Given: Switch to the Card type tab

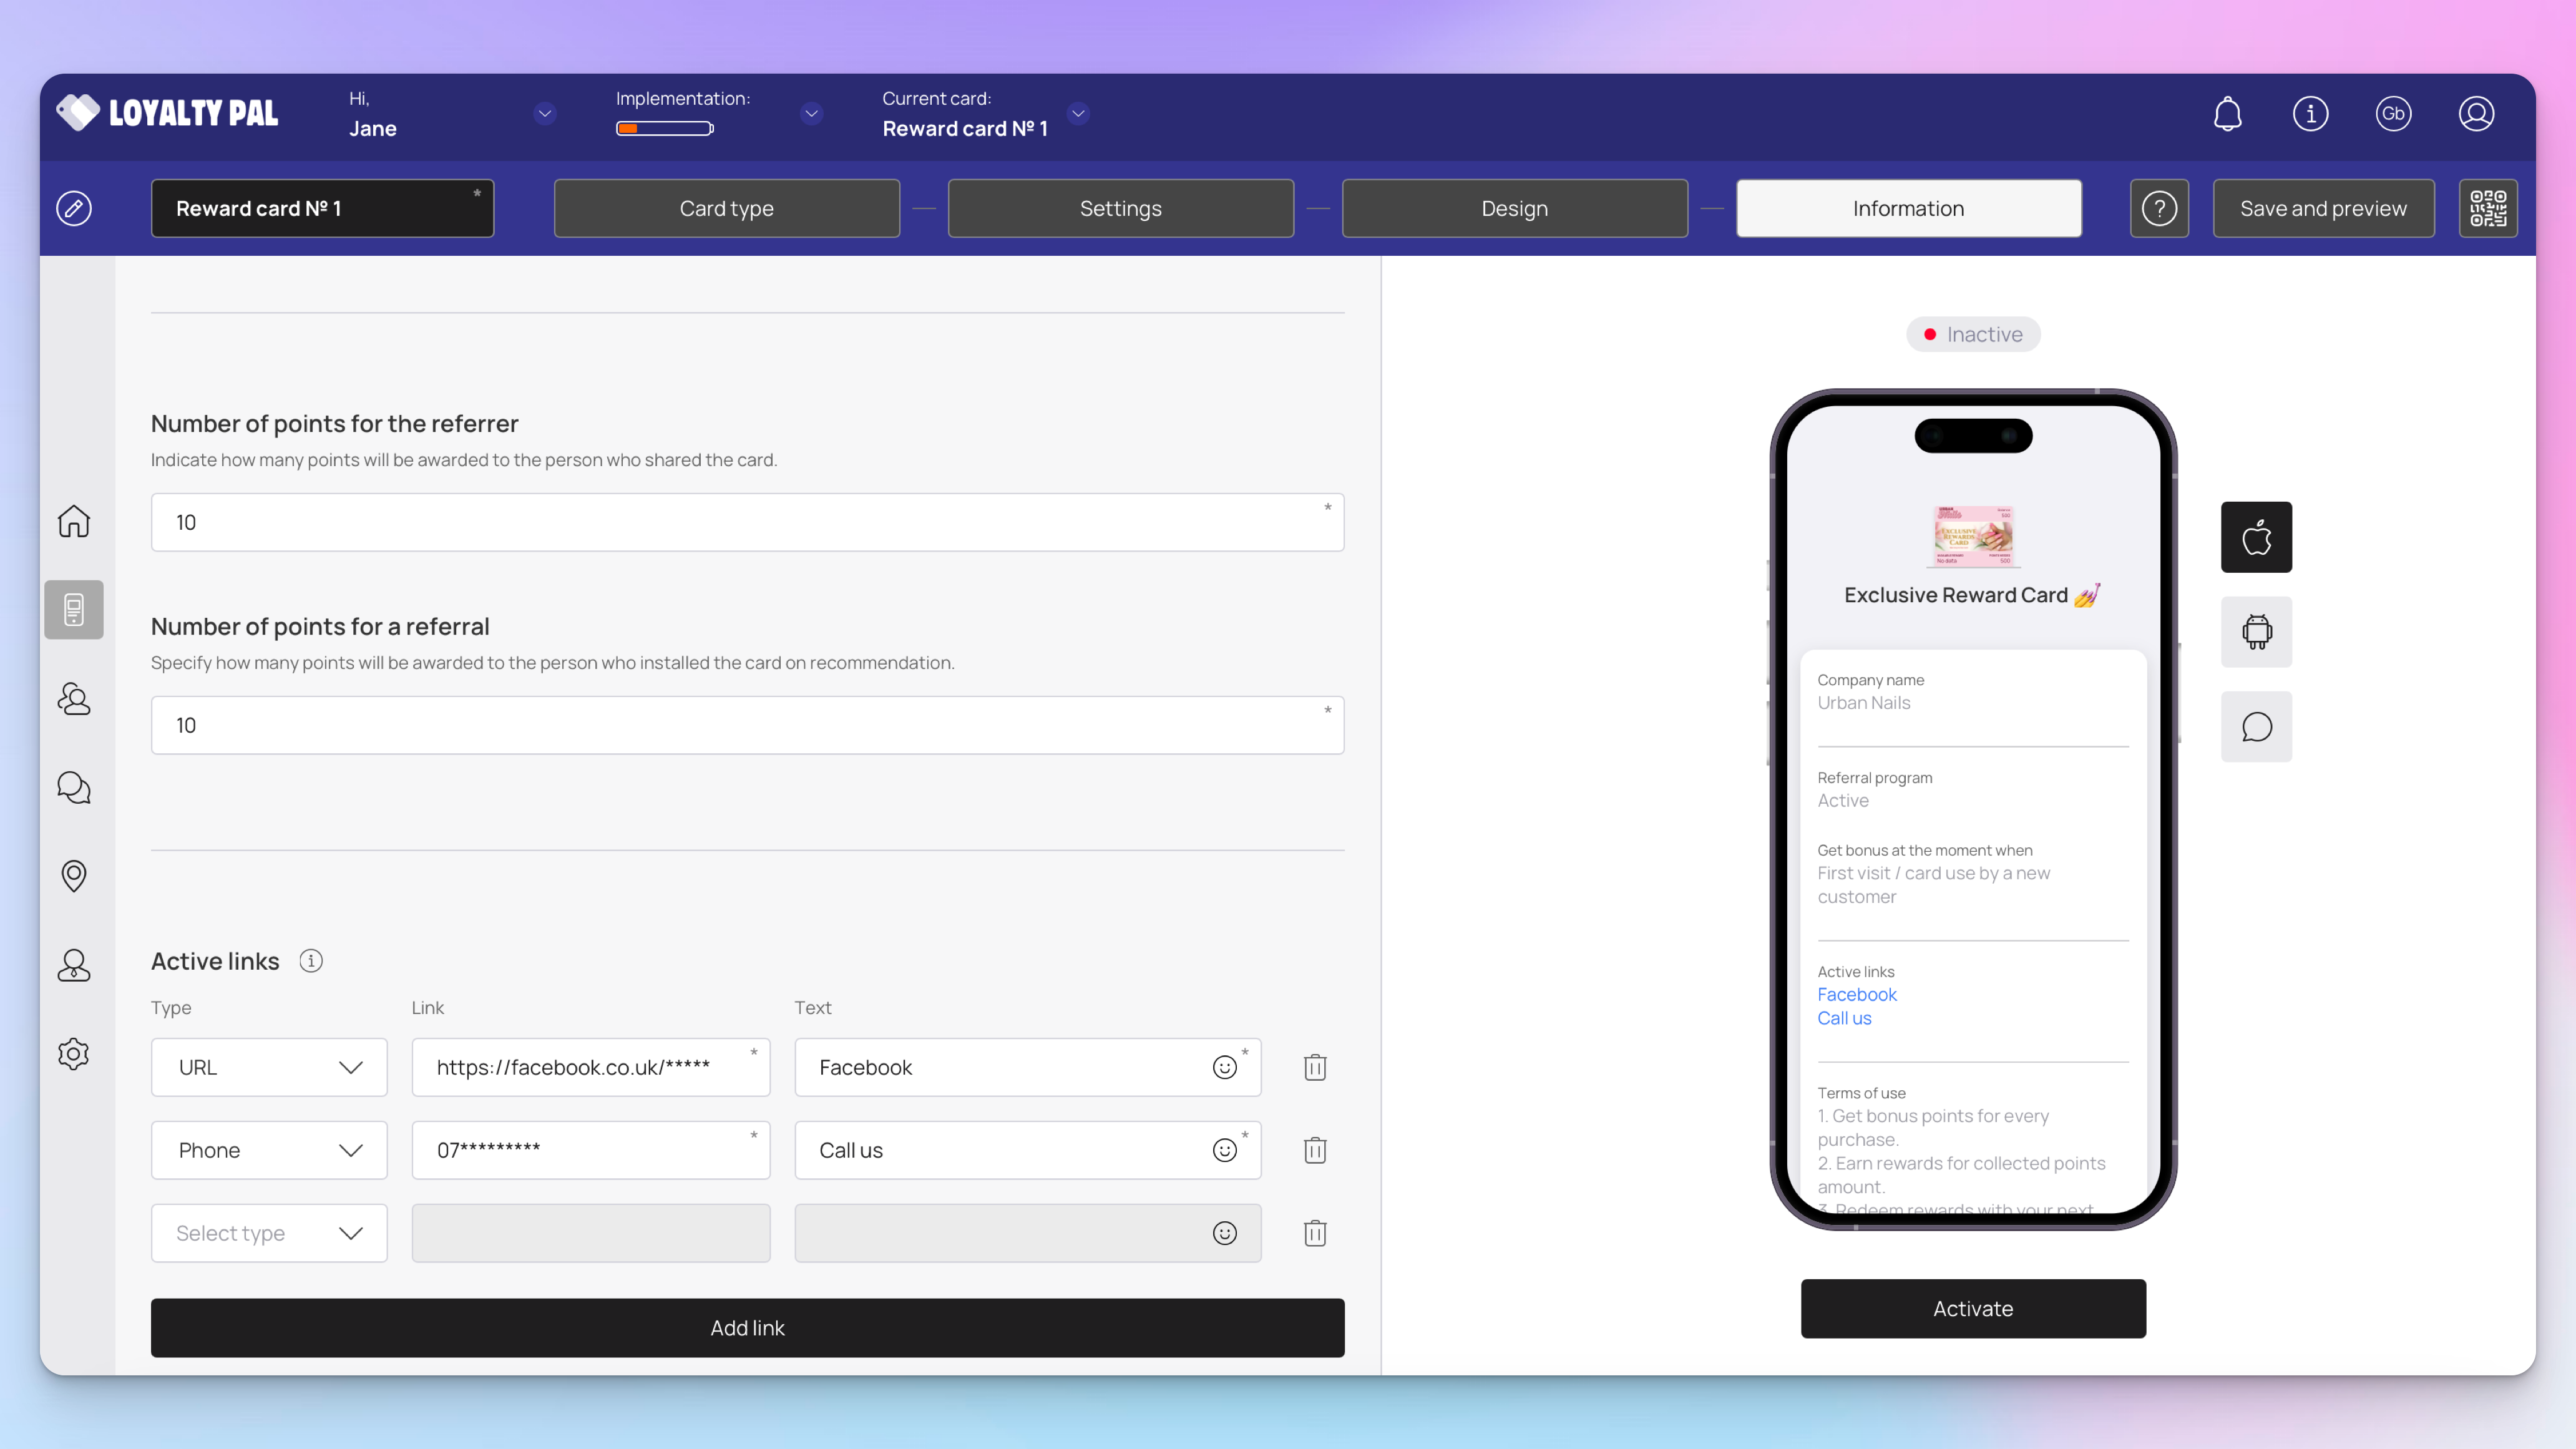Looking at the screenshot, I should tap(726, 208).
